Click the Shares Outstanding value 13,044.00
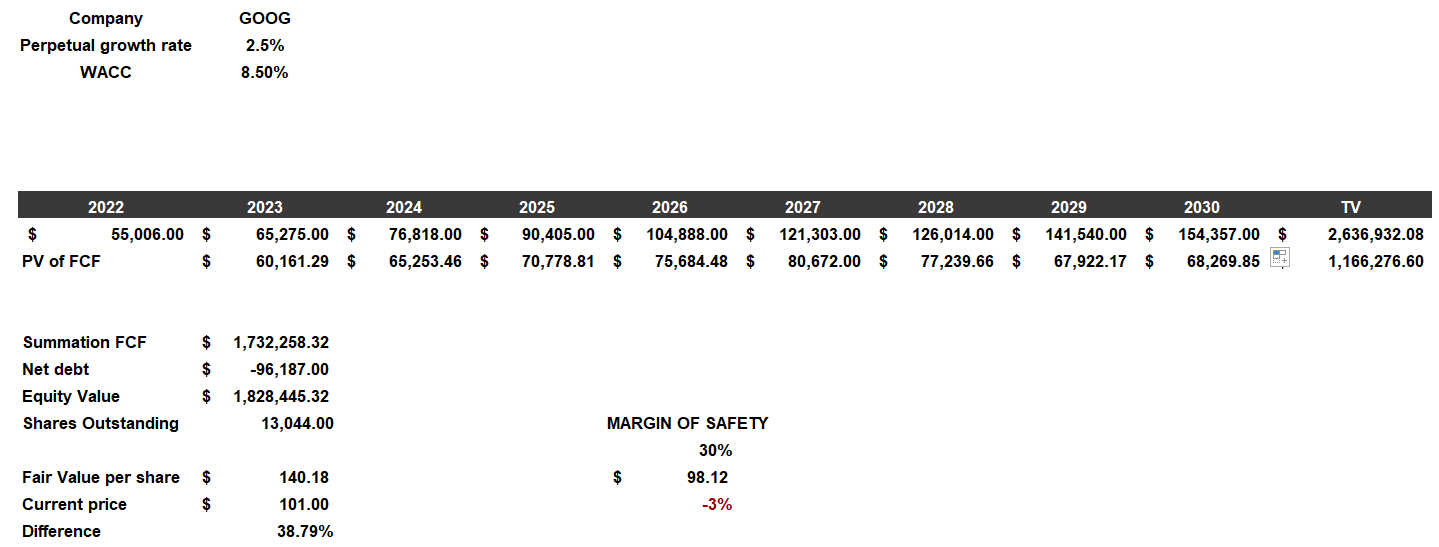The width and height of the screenshot is (1439, 547). point(297,423)
